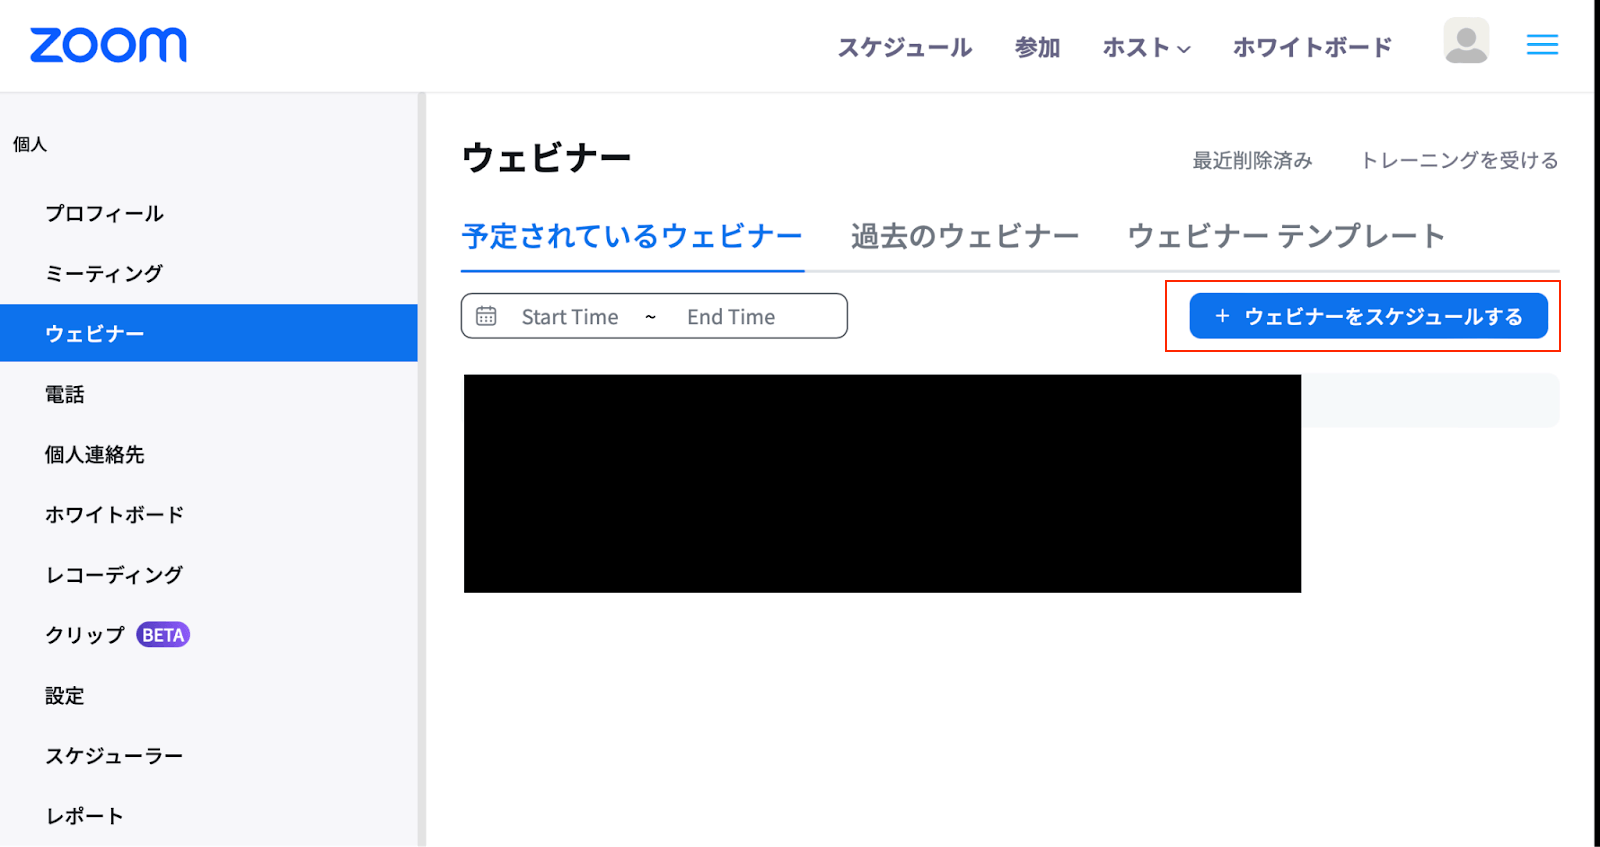This screenshot has height=847, width=1600.
Task: Open ホワイトボード in top navigation
Action: (x=1312, y=47)
